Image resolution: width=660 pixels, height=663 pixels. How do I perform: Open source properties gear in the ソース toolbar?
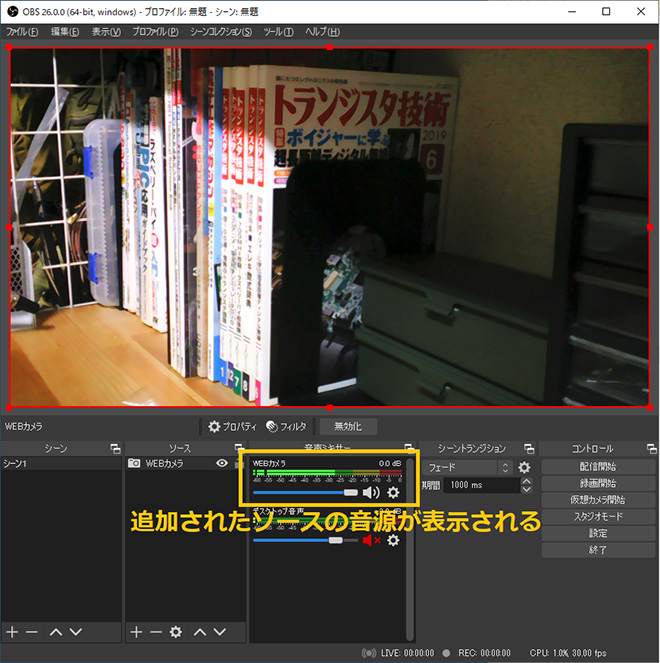(176, 632)
